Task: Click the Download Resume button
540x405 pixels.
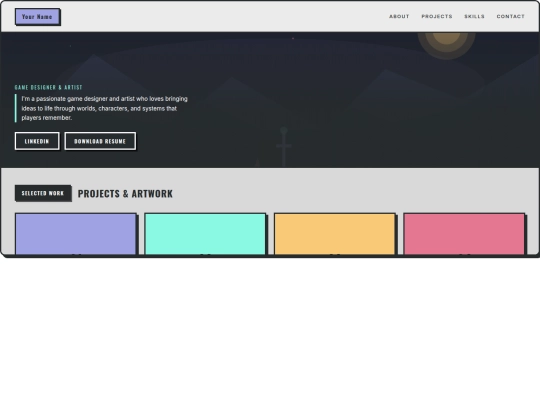Action: tap(100, 141)
